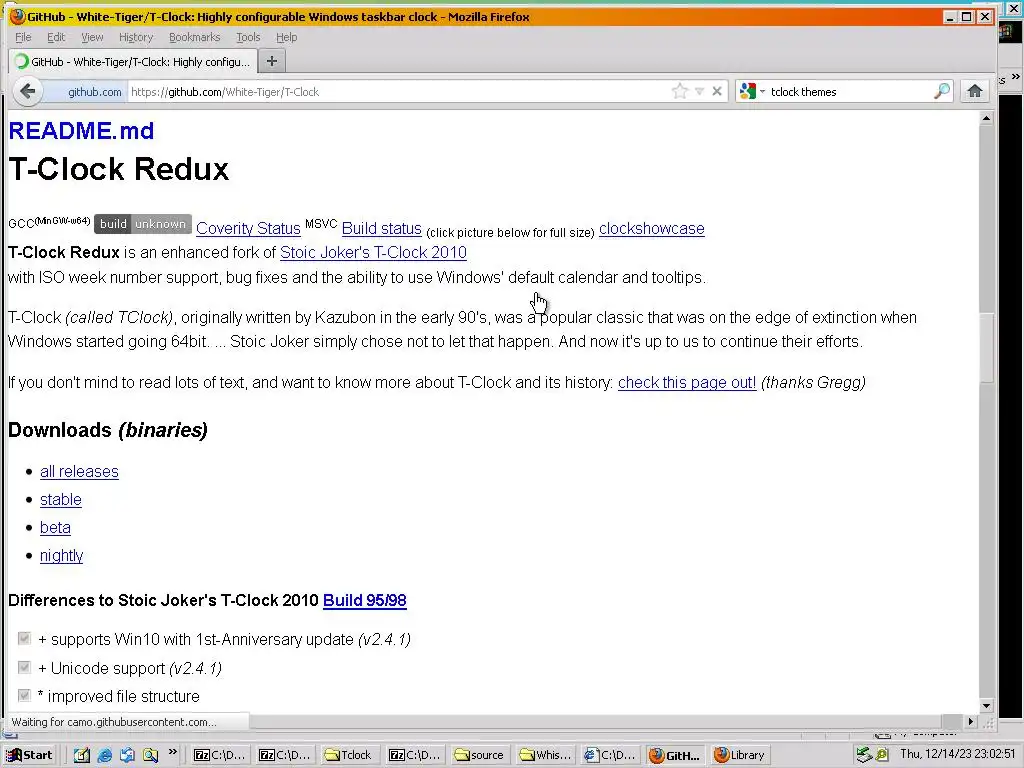Screen dimensions: 1024x768
Task: Open Stoic Joker's T-Clock 2010 link
Action: pyautogui.click(x=373, y=253)
